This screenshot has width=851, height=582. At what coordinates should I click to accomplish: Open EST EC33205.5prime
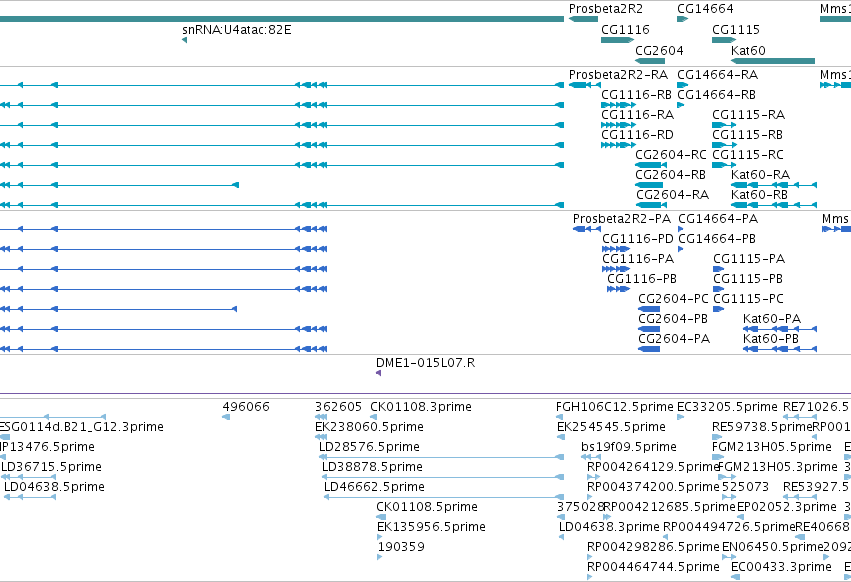(727, 407)
